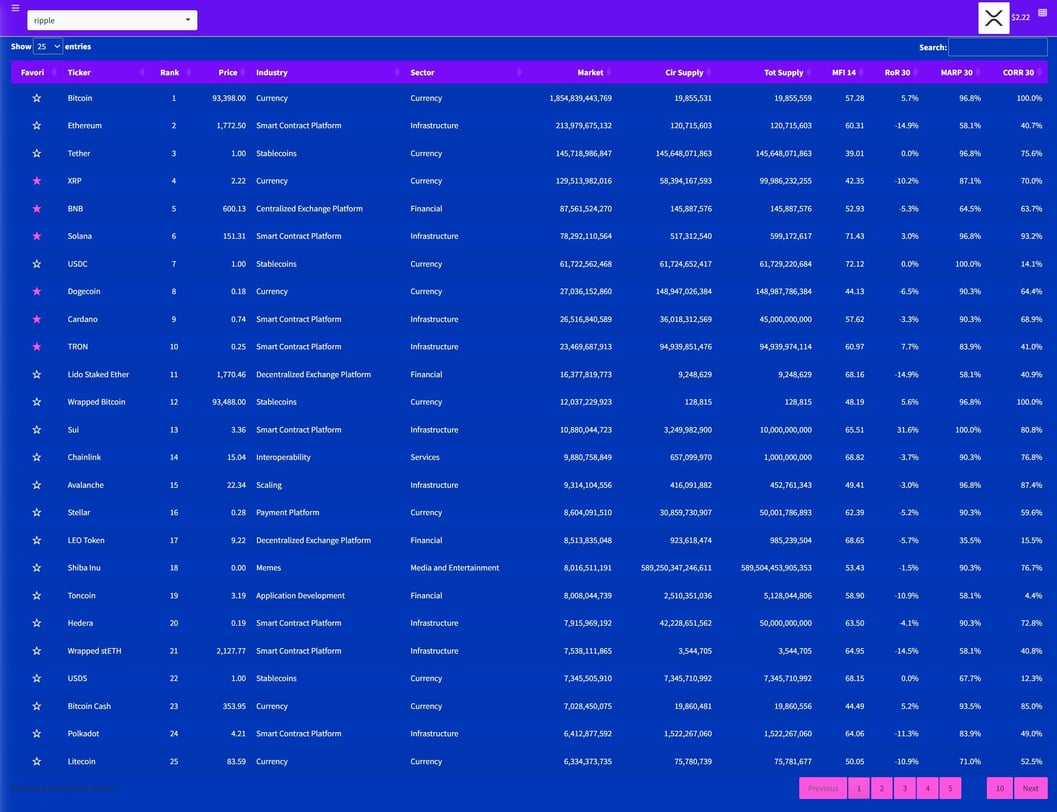Focus the table Search field
The width and height of the screenshot is (1057, 812).
click(x=998, y=47)
